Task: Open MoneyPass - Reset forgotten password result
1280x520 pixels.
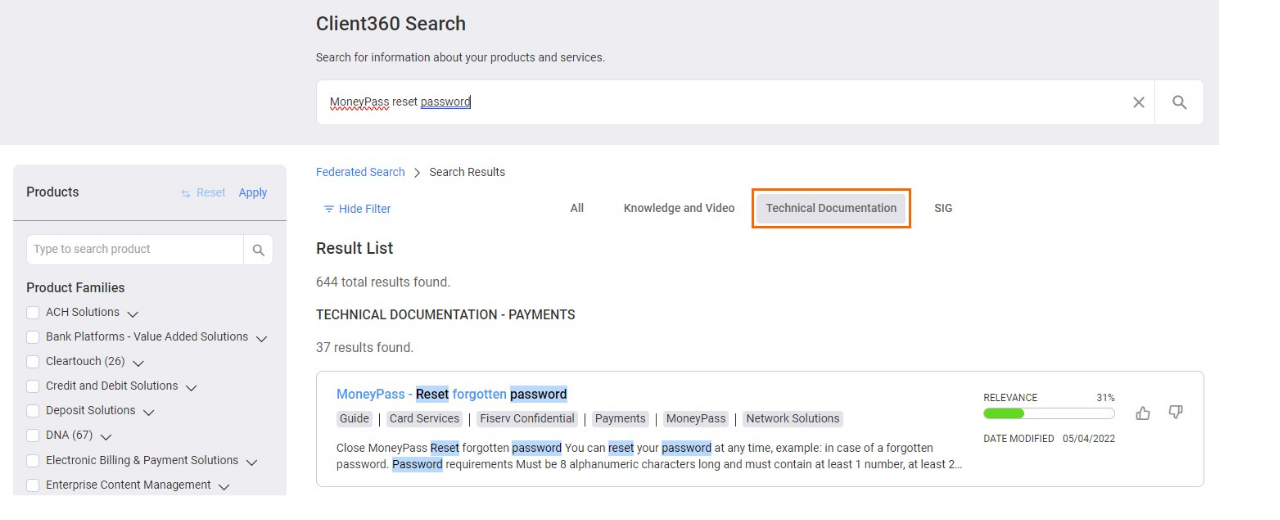Action: click(452, 394)
